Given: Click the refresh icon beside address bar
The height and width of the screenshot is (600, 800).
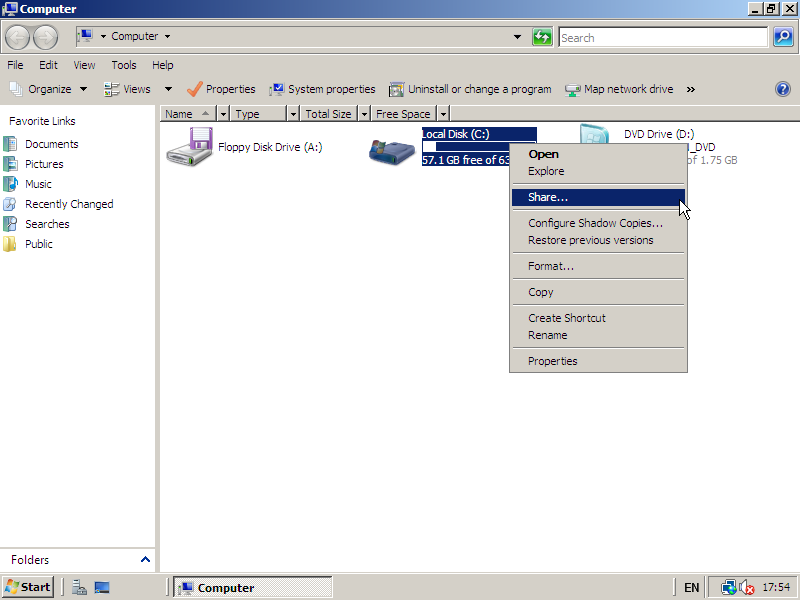Looking at the screenshot, I should pos(542,37).
